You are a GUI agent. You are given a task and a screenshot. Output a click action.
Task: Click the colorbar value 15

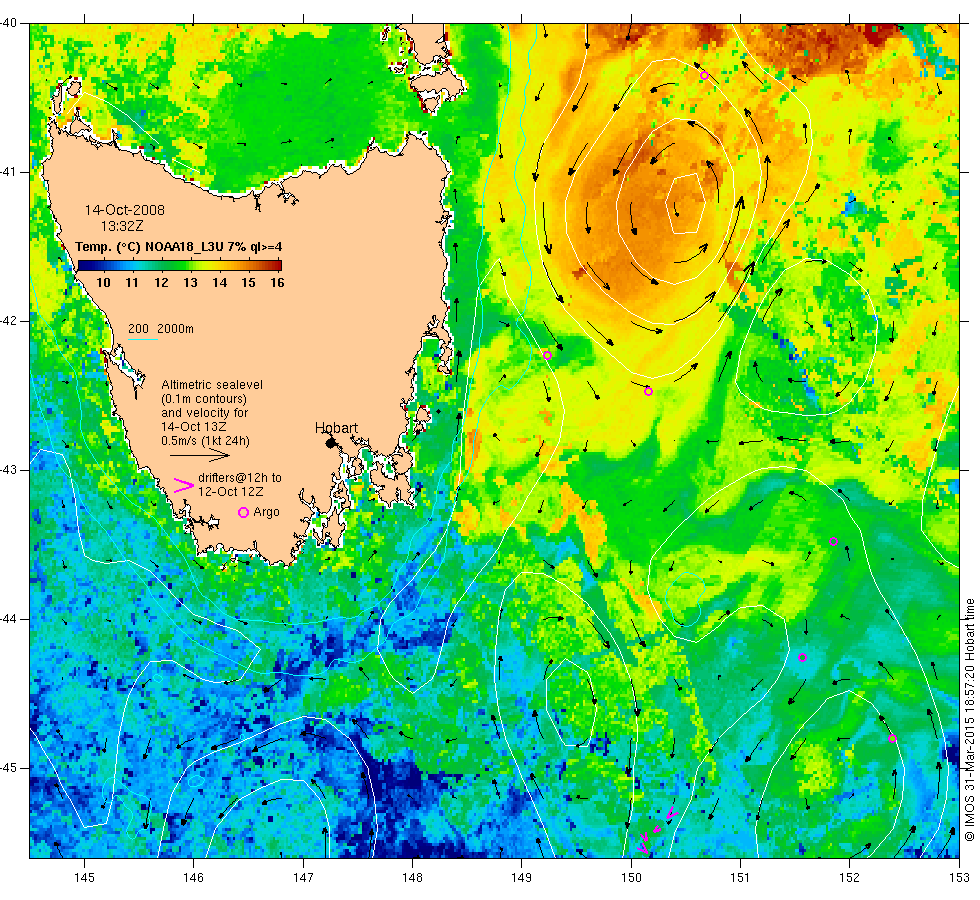tap(248, 282)
